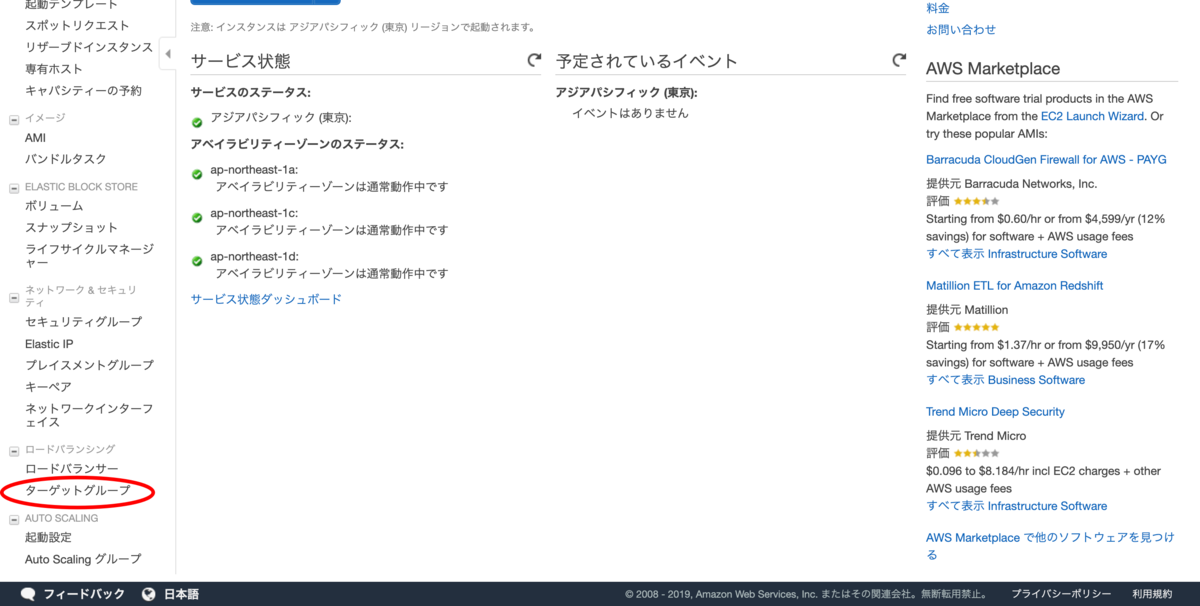Viewport: 1200px width, 606px height.
Task: Refresh the 予定されているイベント panel
Action: coord(899,61)
